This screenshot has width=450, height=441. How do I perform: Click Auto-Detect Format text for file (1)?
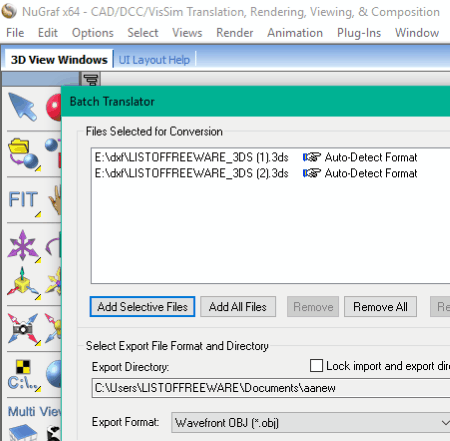tap(371, 157)
